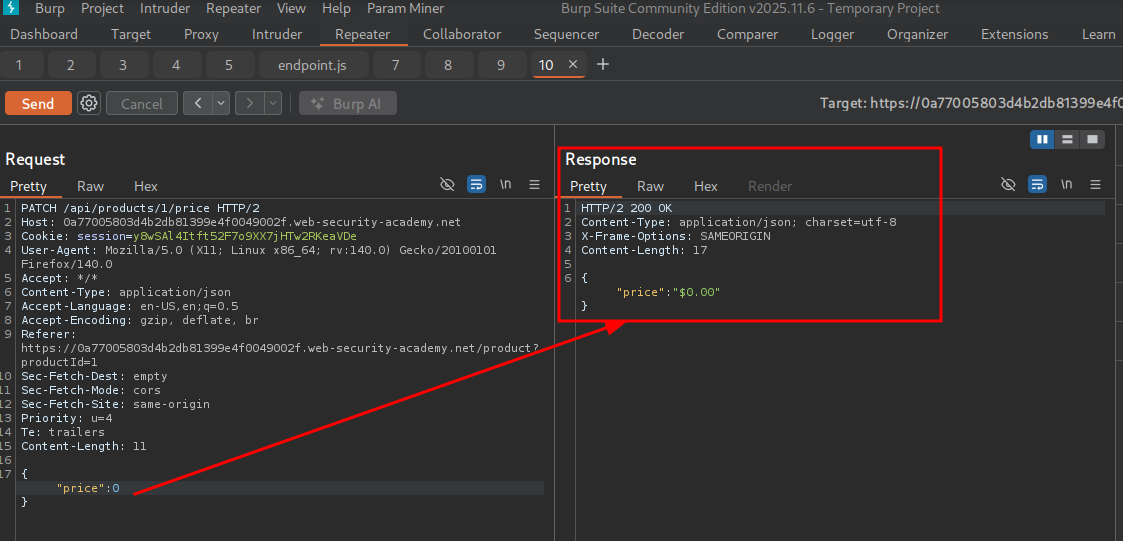The image size is (1123, 541).
Task: Open the forward-history dropdown arrow
Action: [273, 103]
